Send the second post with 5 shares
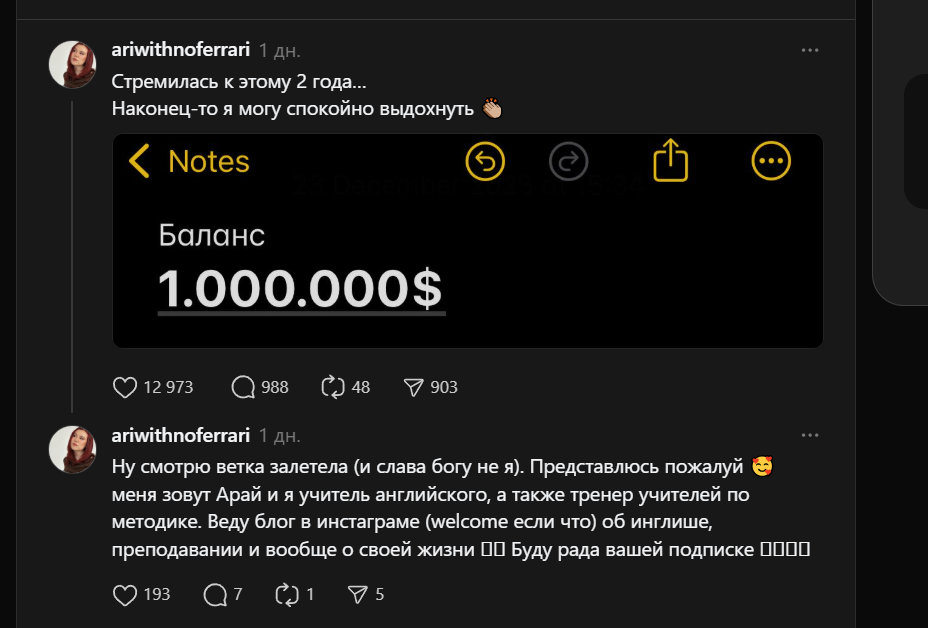This screenshot has height=628, width=928. 357,595
